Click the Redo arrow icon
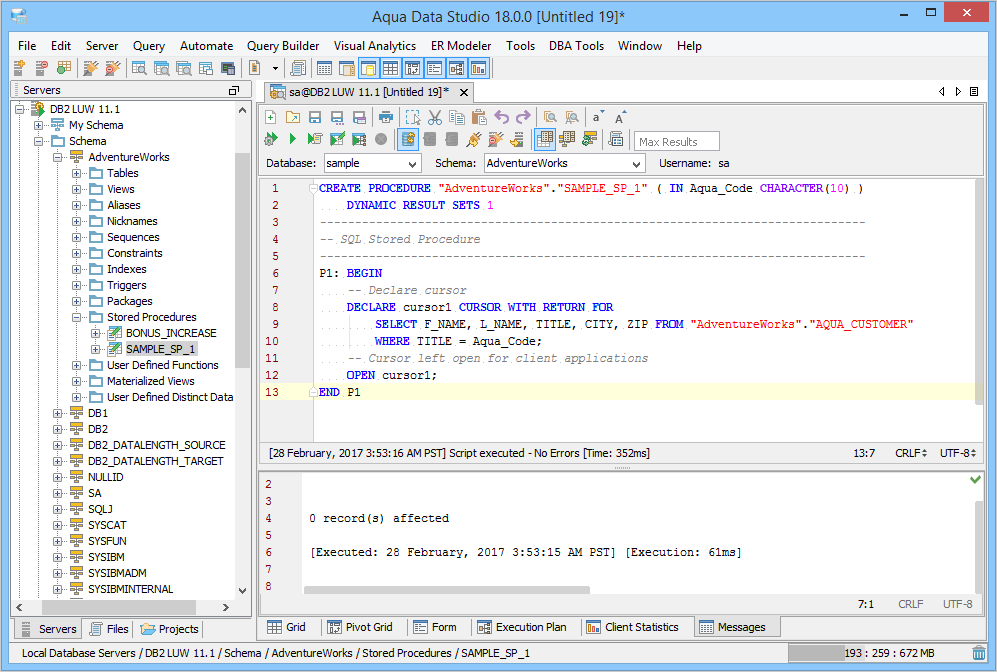This screenshot has width=997, height=672. pyautogui.click(x=523, y=117)
